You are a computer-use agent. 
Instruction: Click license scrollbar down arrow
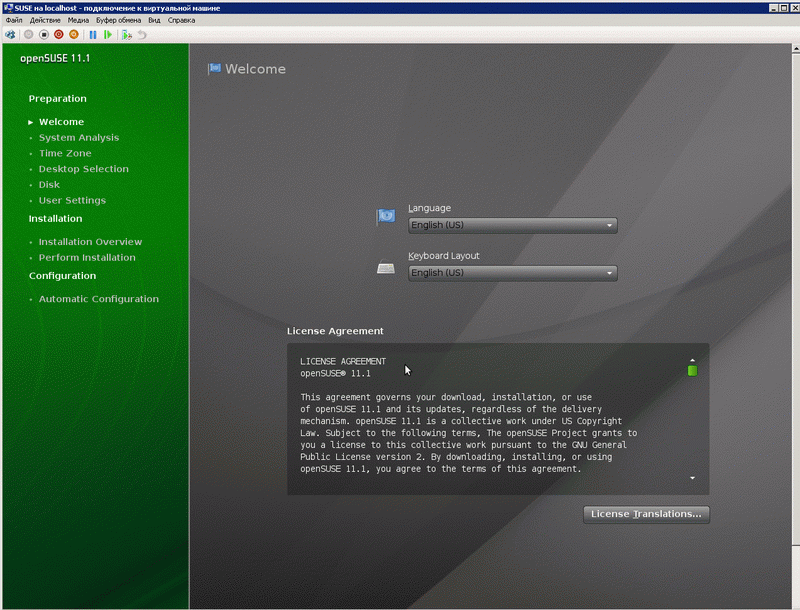tap(692, 478)
